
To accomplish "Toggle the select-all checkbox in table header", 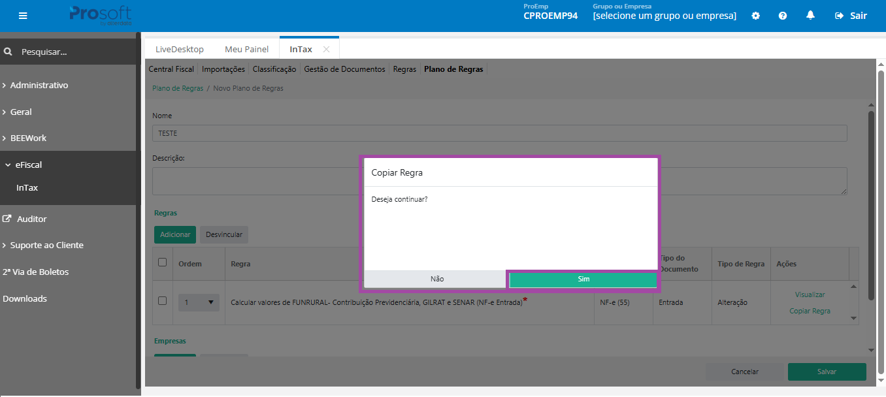I will (x=162, y=262).
